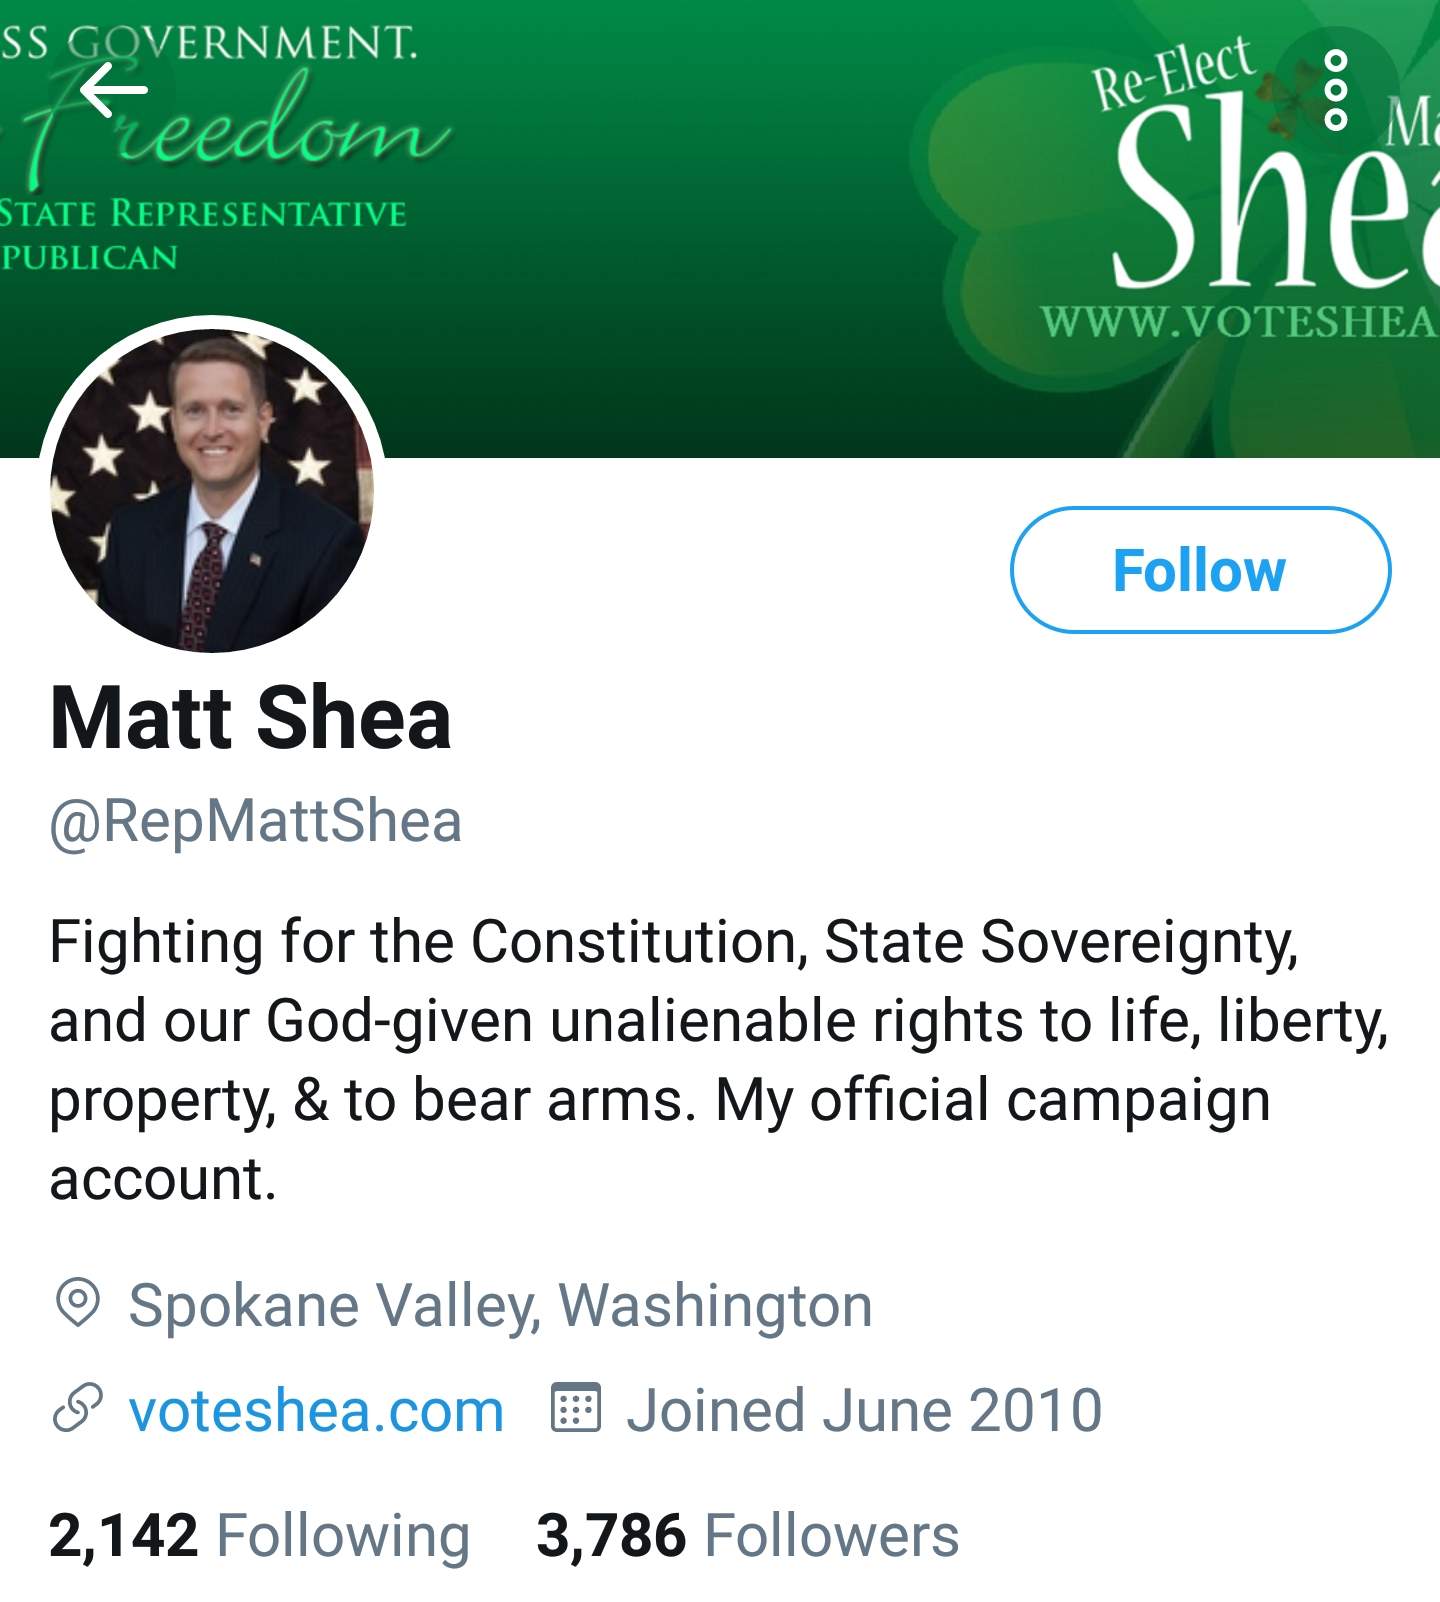Tap the State Representative banner text
Image resolution: width=1440 pixels, height=1602 pixels.
pyautogui.click(x=203, y=214)
